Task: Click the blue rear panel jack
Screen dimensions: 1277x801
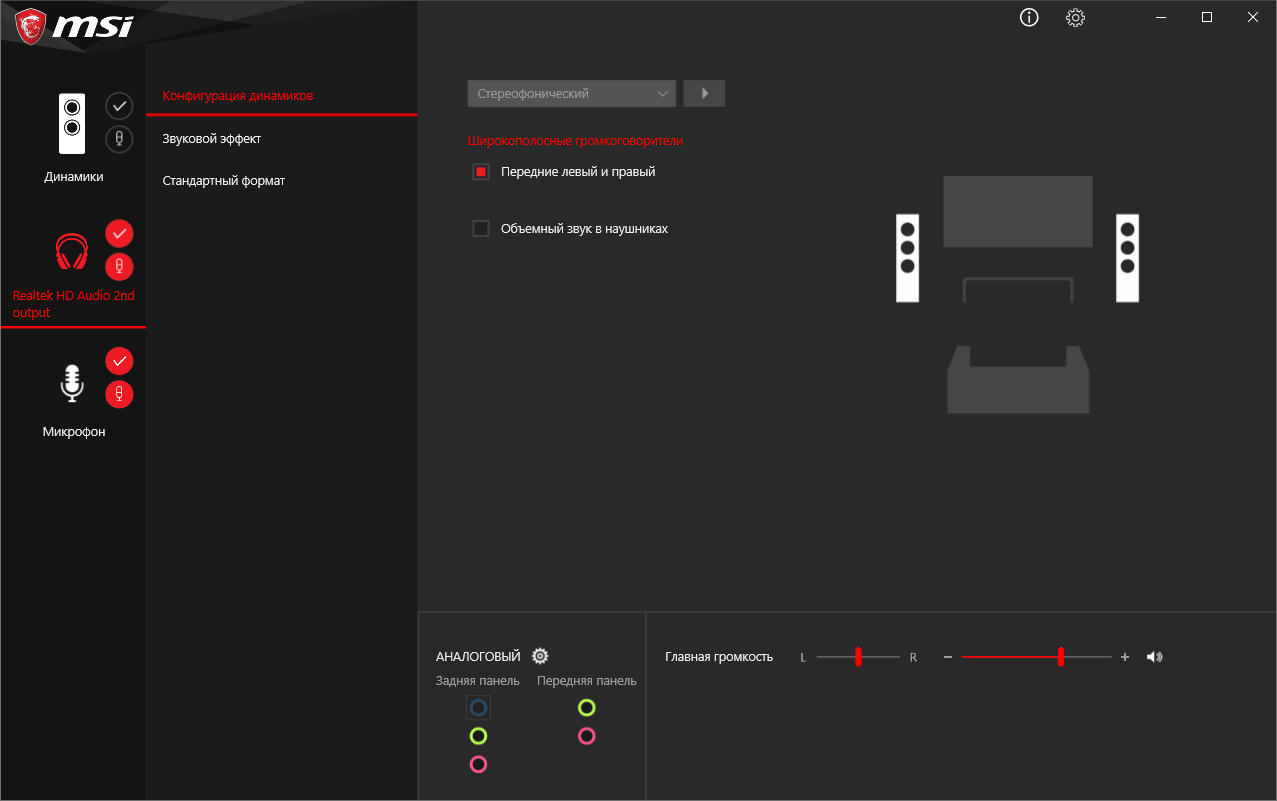Action: (478, 707)
